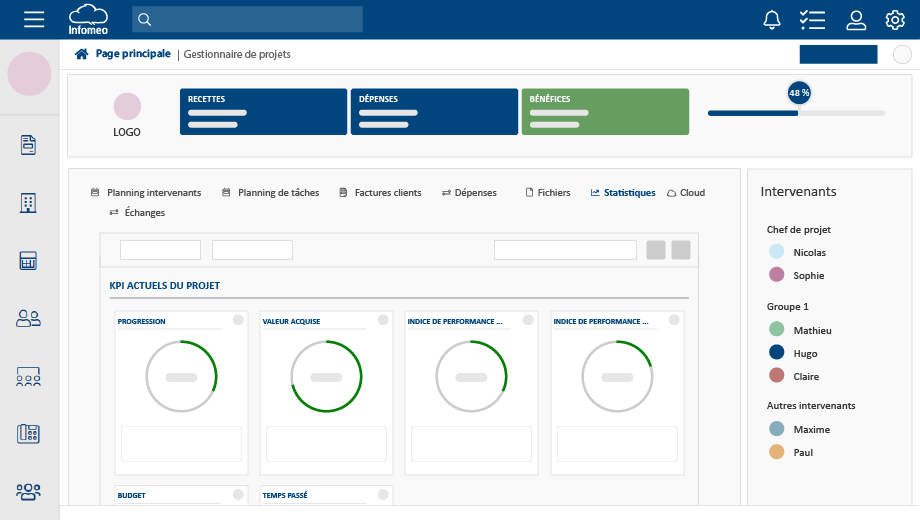Open the settings gear
920x520 pixels.
[895, 20]
